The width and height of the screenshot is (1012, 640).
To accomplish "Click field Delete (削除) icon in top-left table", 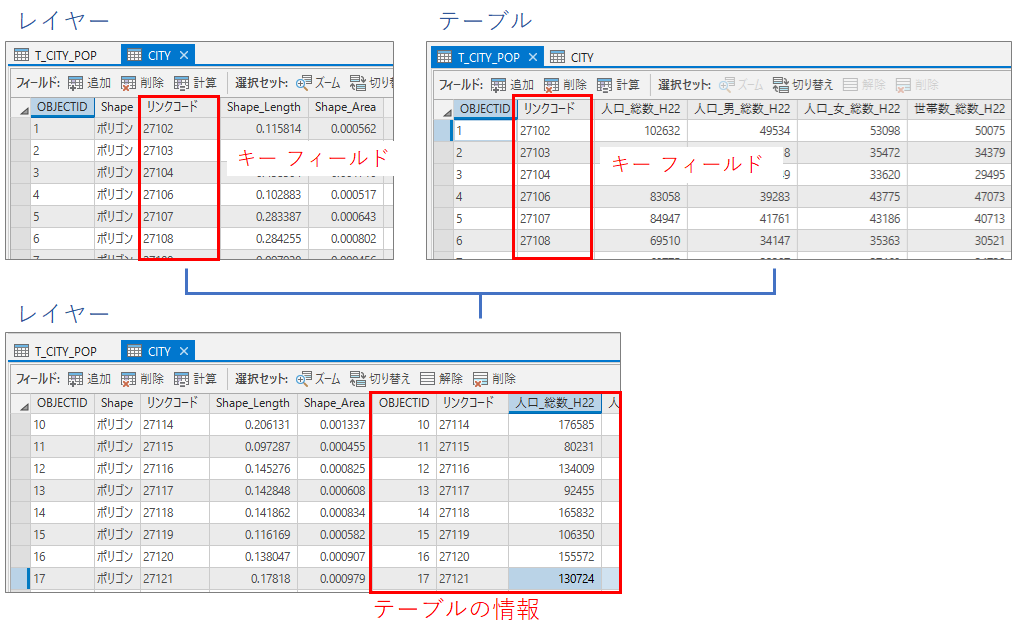I will tap(129, 83).
